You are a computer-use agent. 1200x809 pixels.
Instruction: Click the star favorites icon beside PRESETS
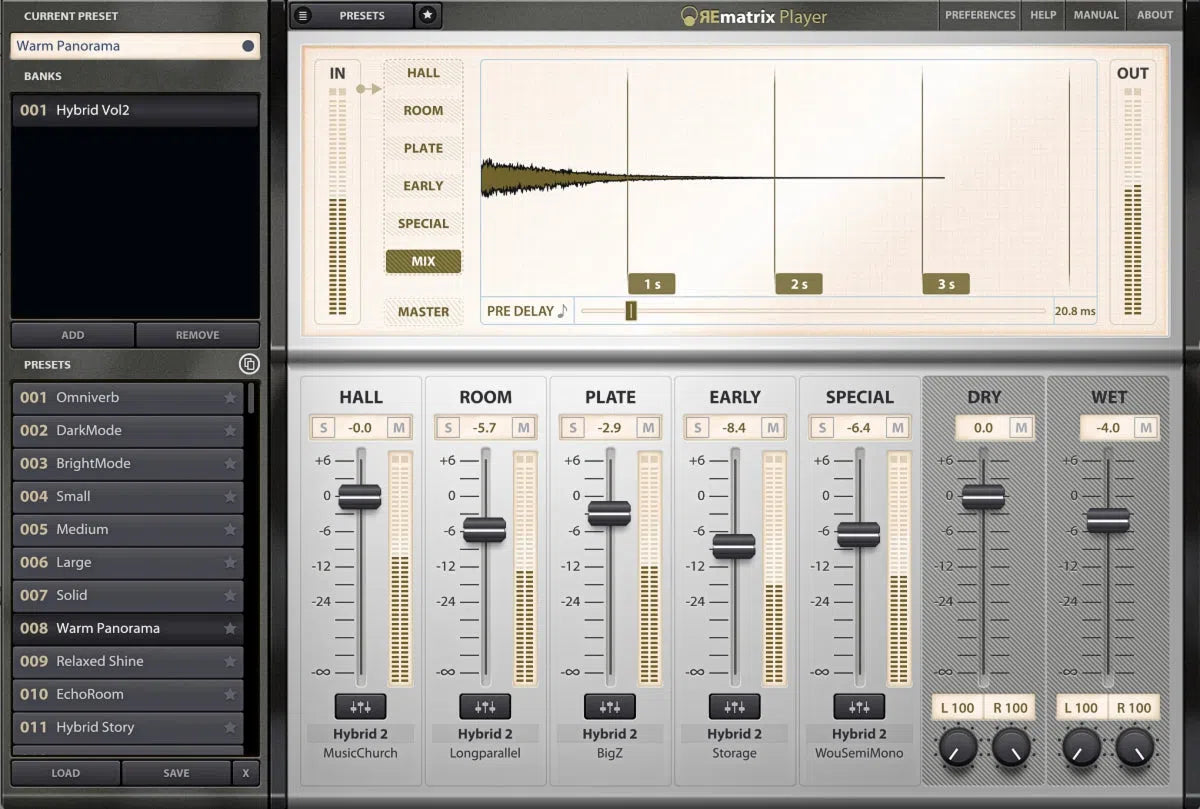click(x=428, y=15)
